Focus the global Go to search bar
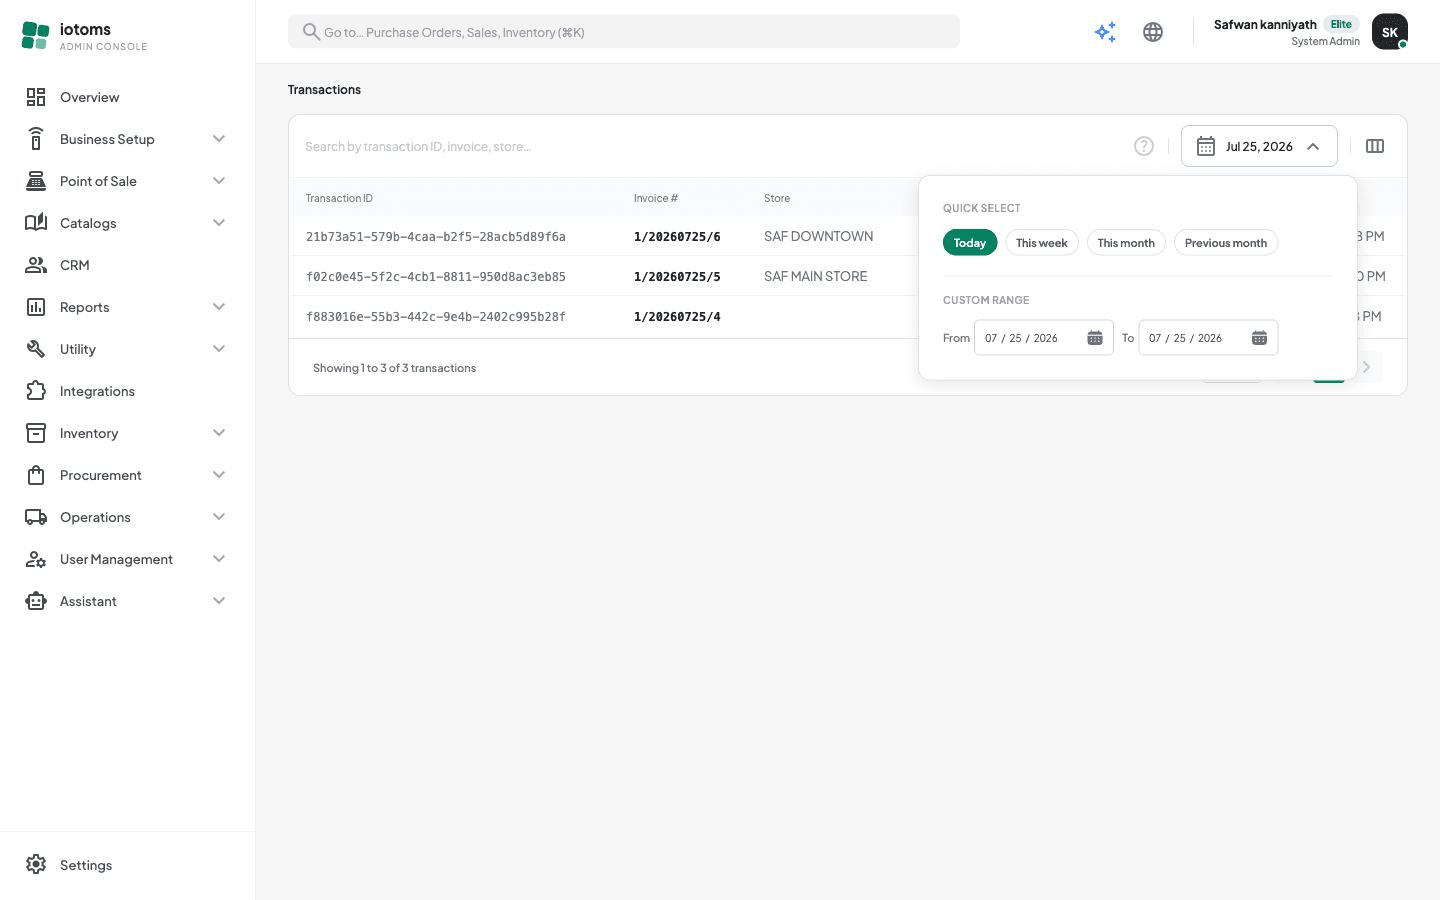 pos(624,32)
